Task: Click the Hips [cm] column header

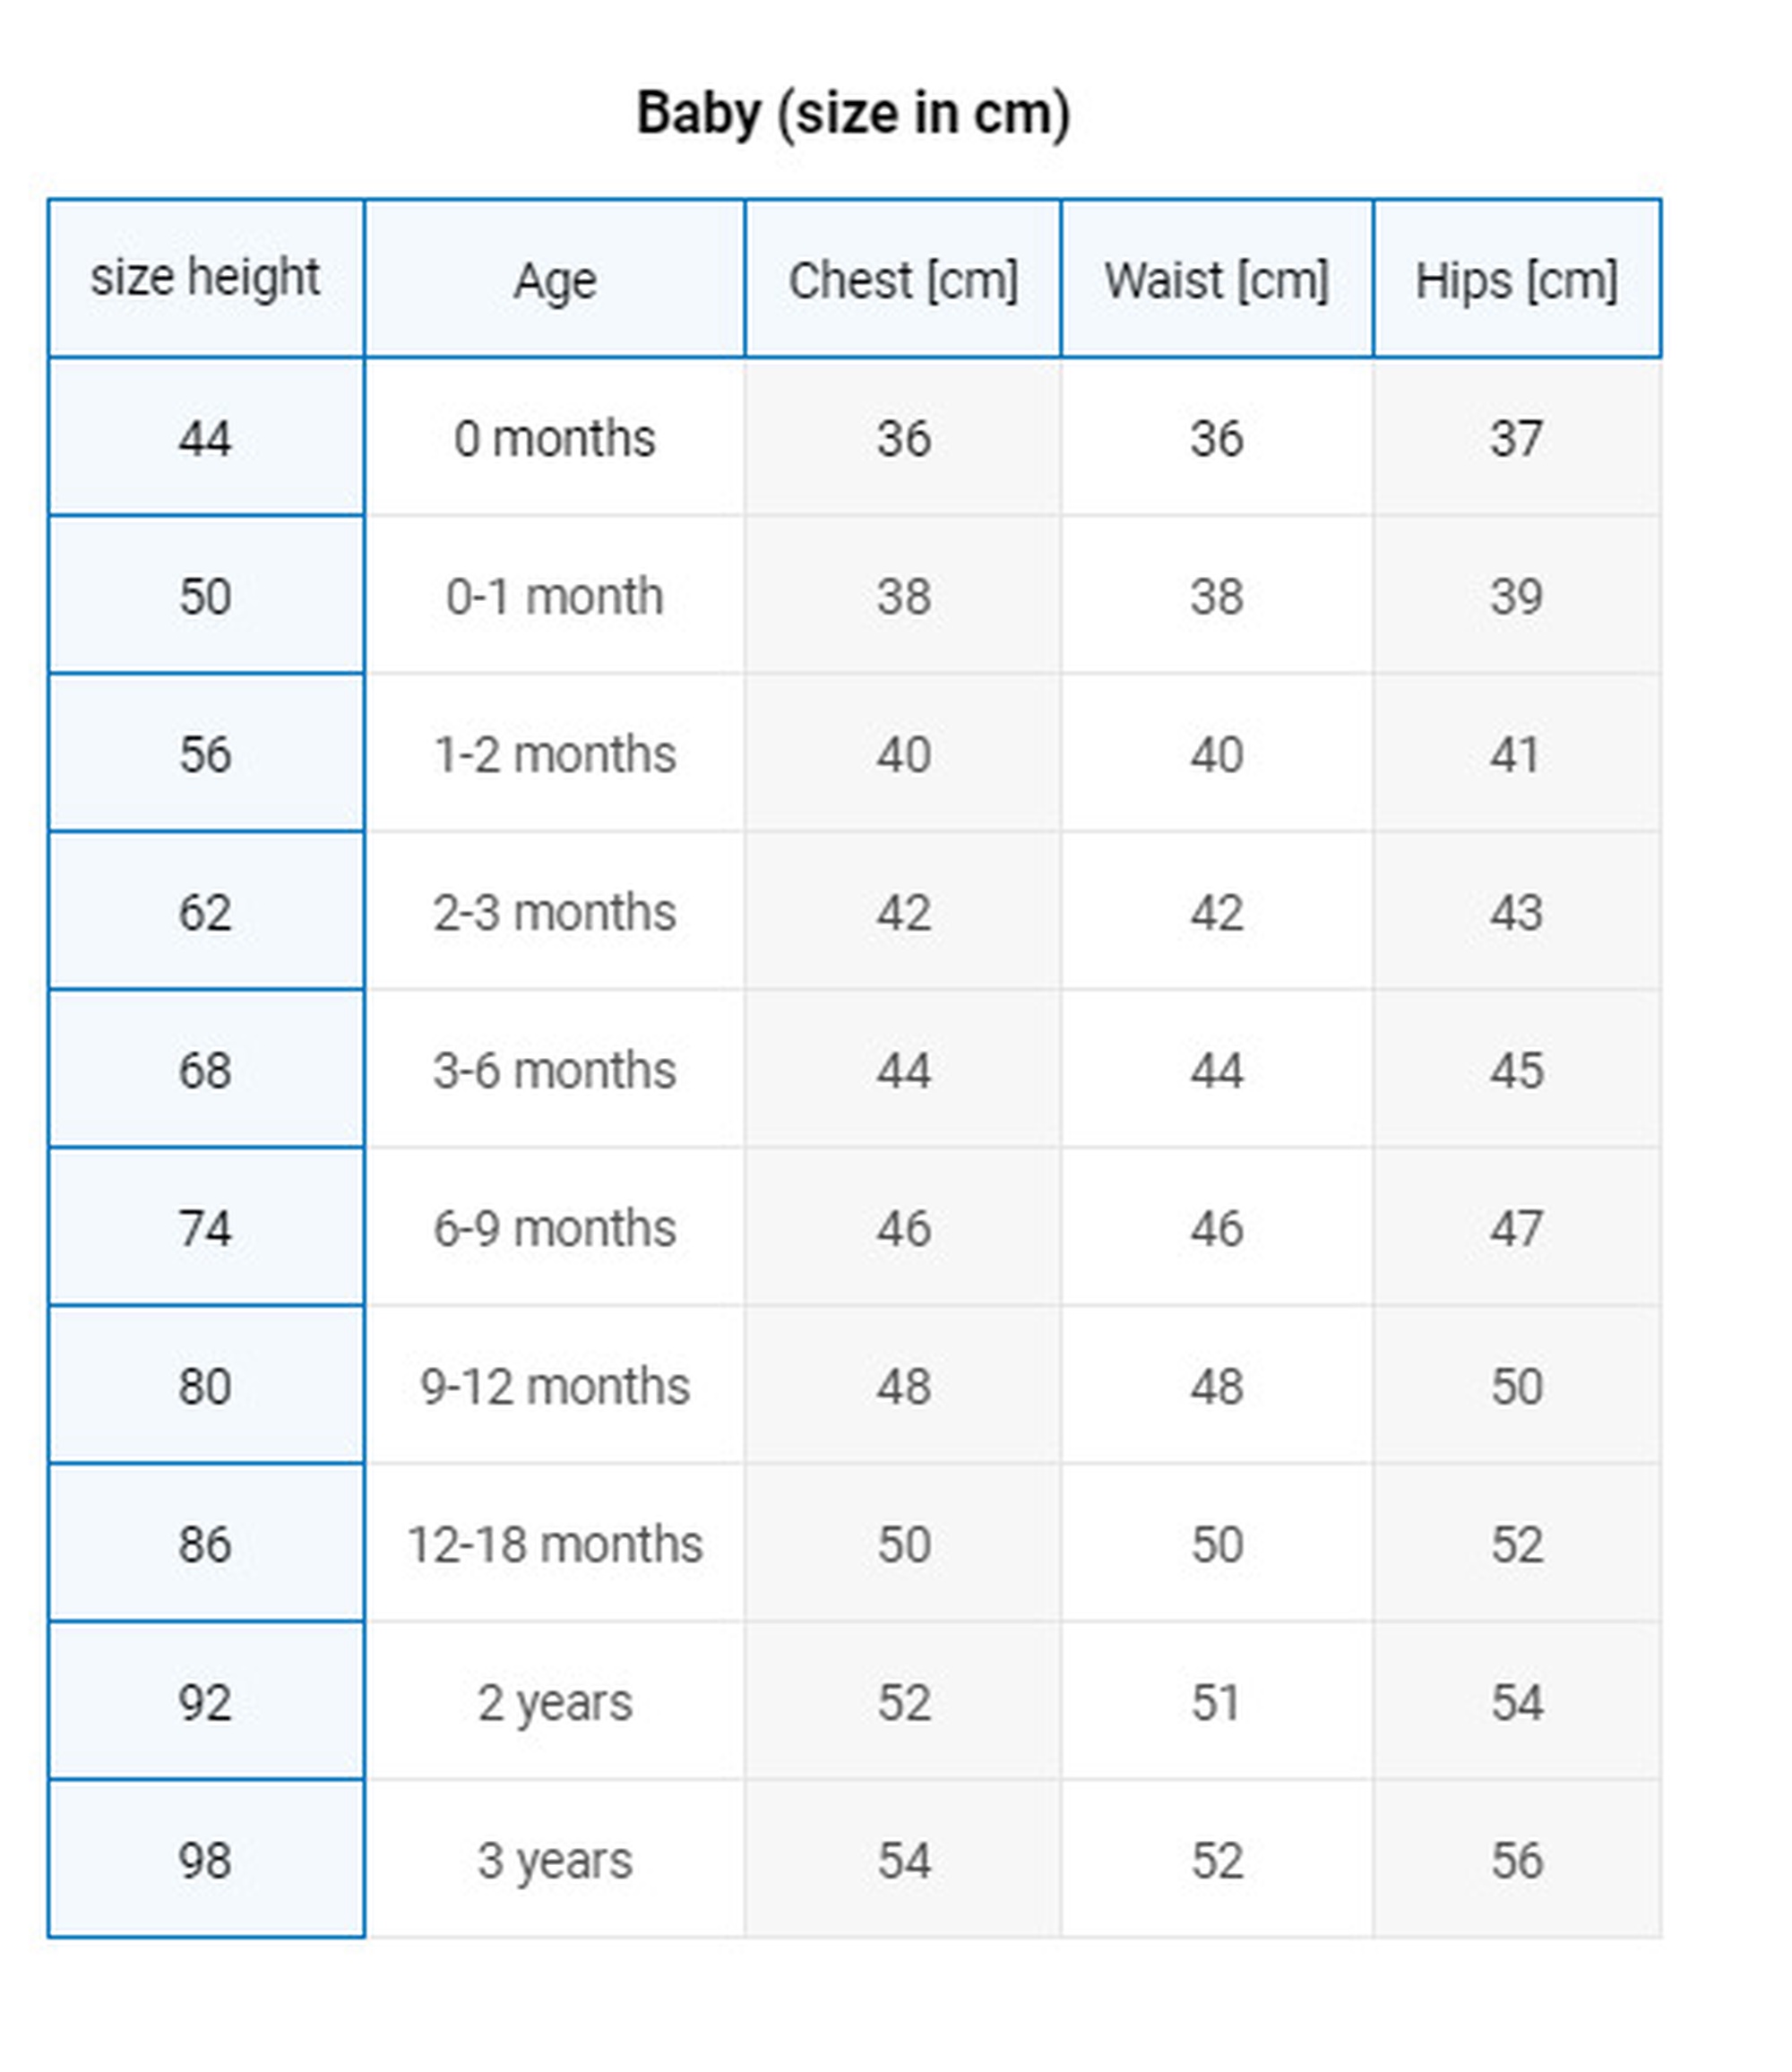Action: pyautogui.click(x=1516, y=280)
